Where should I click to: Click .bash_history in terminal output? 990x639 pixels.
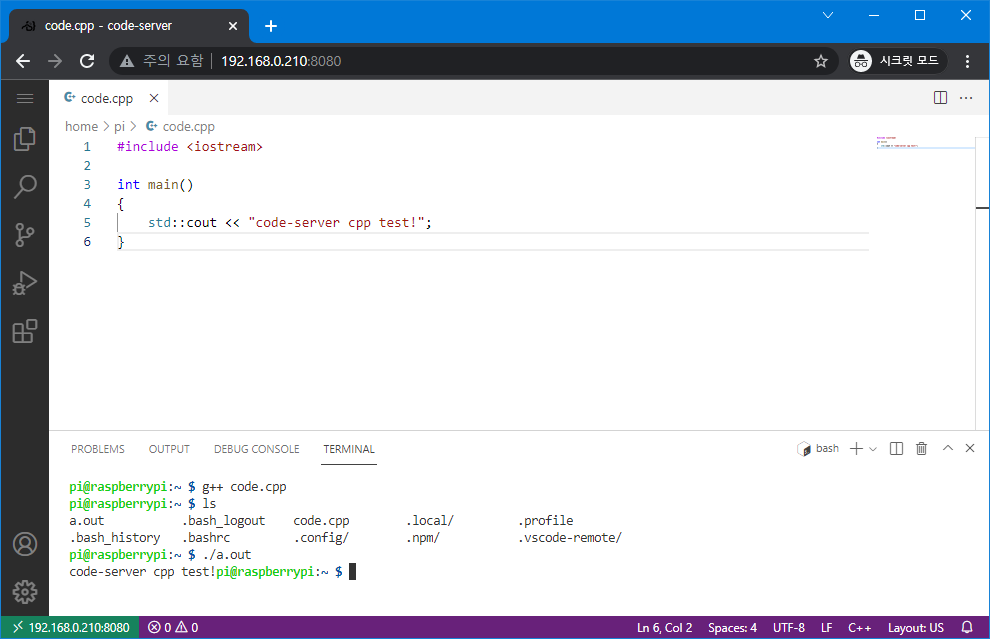115,538
